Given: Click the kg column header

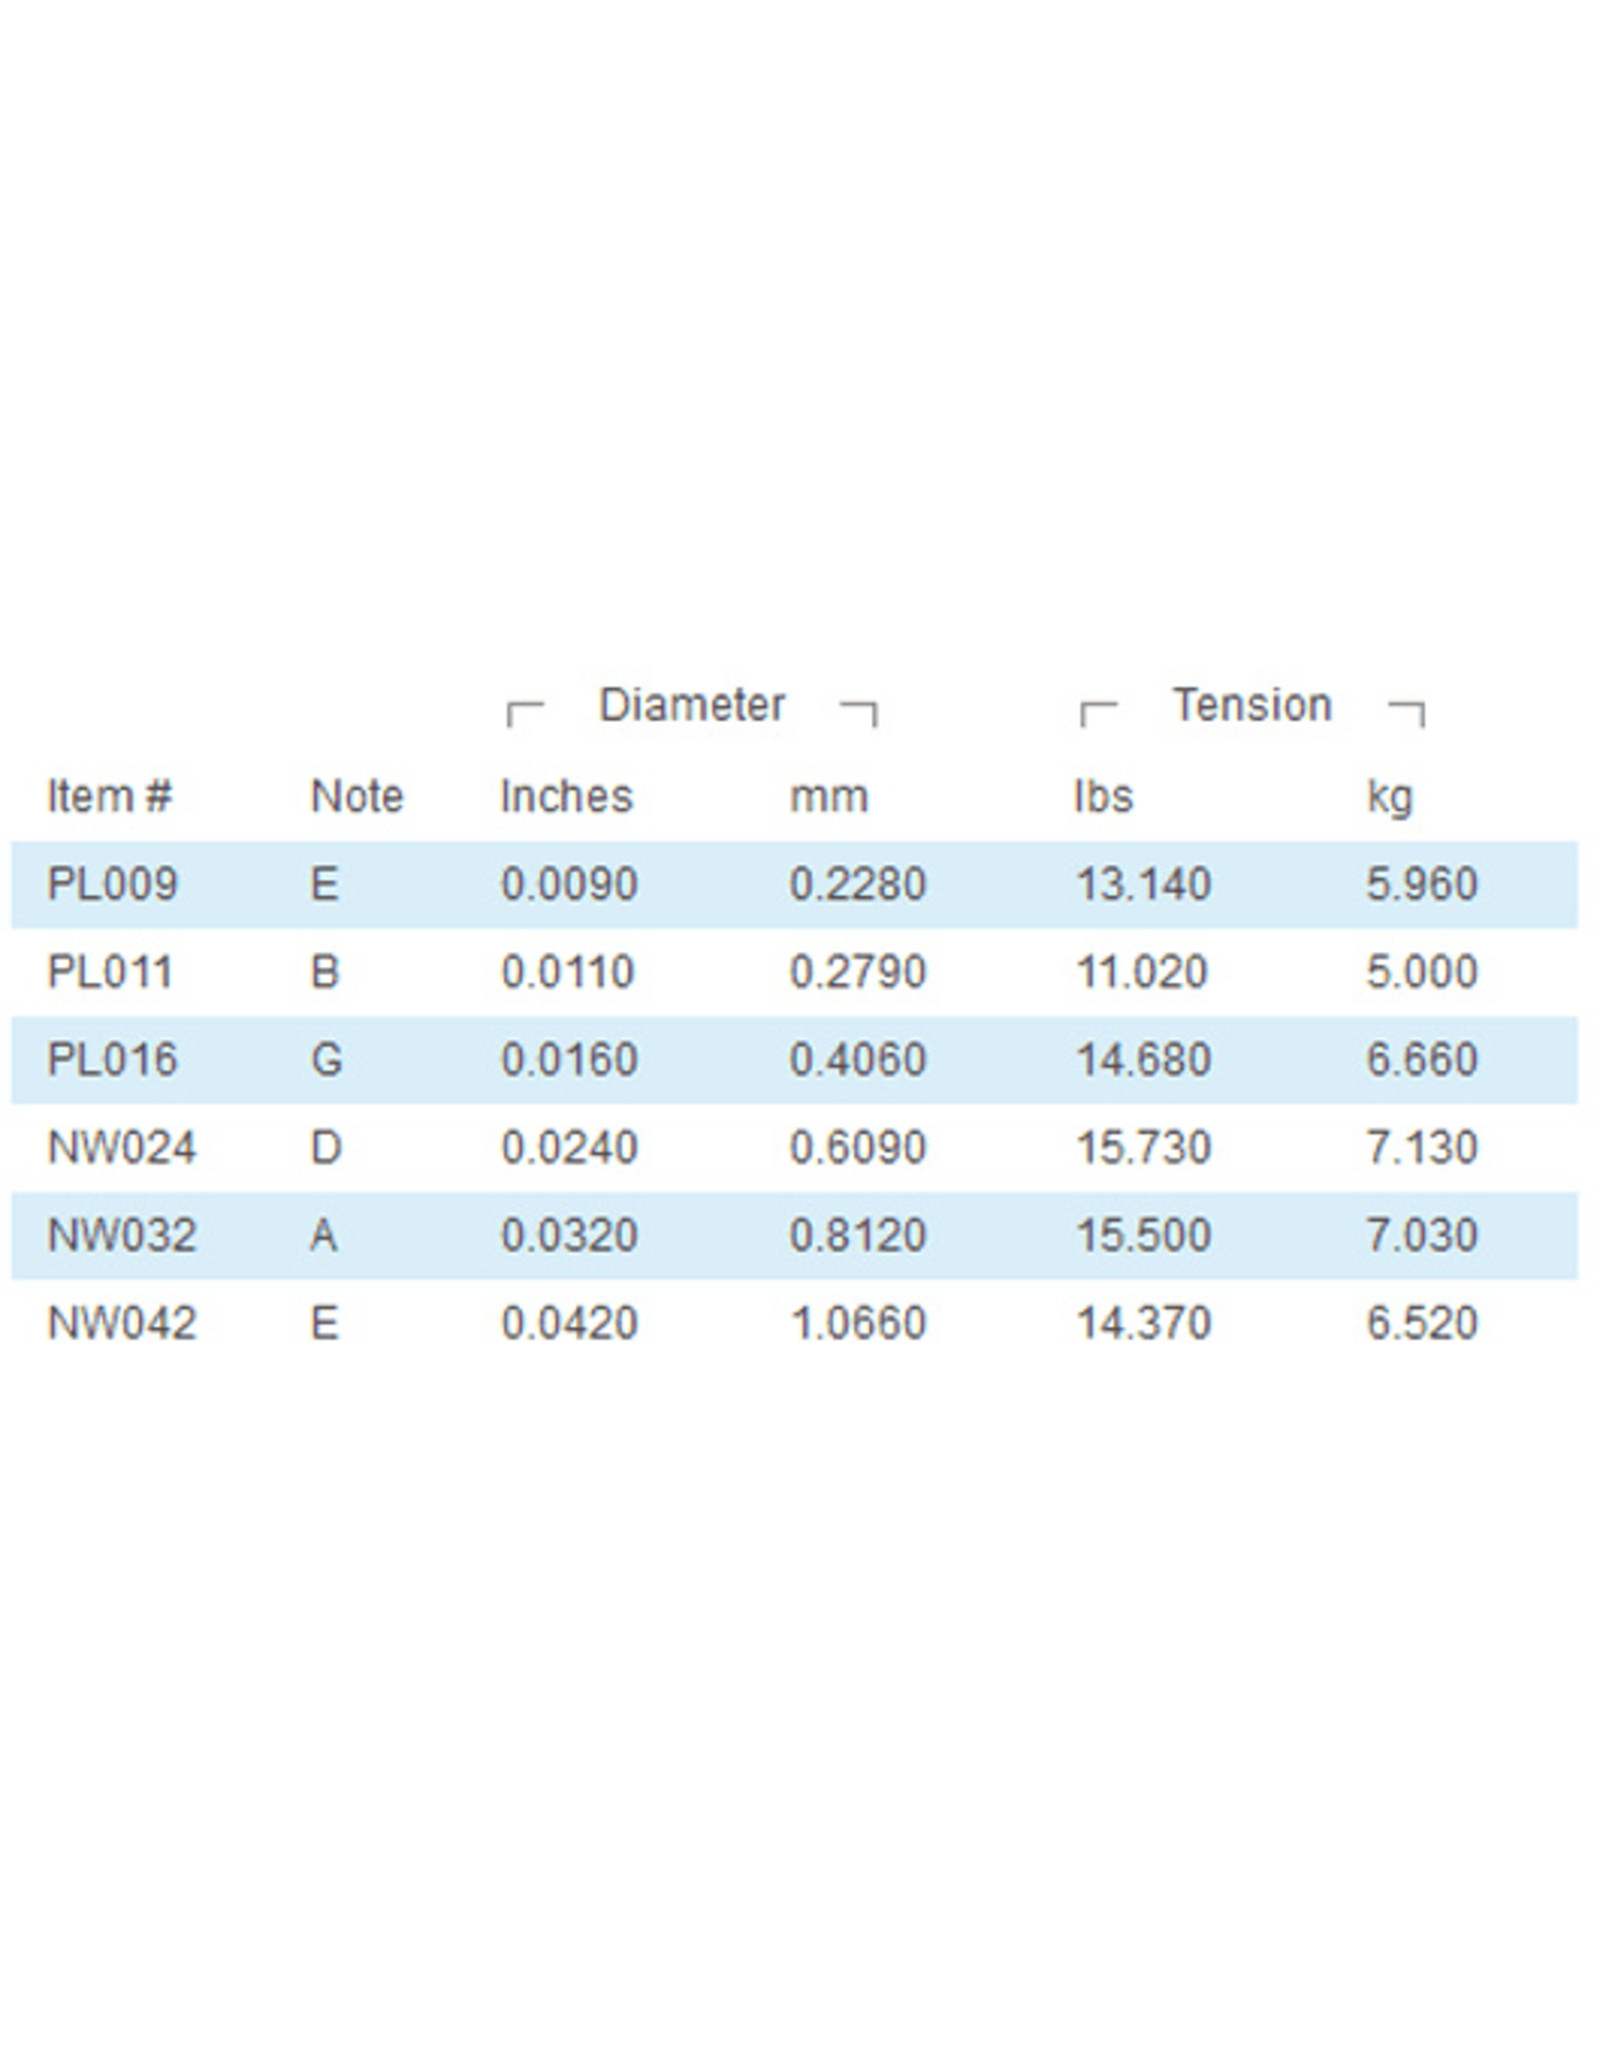Looking at the screenshot, I should pos(1389,797).
